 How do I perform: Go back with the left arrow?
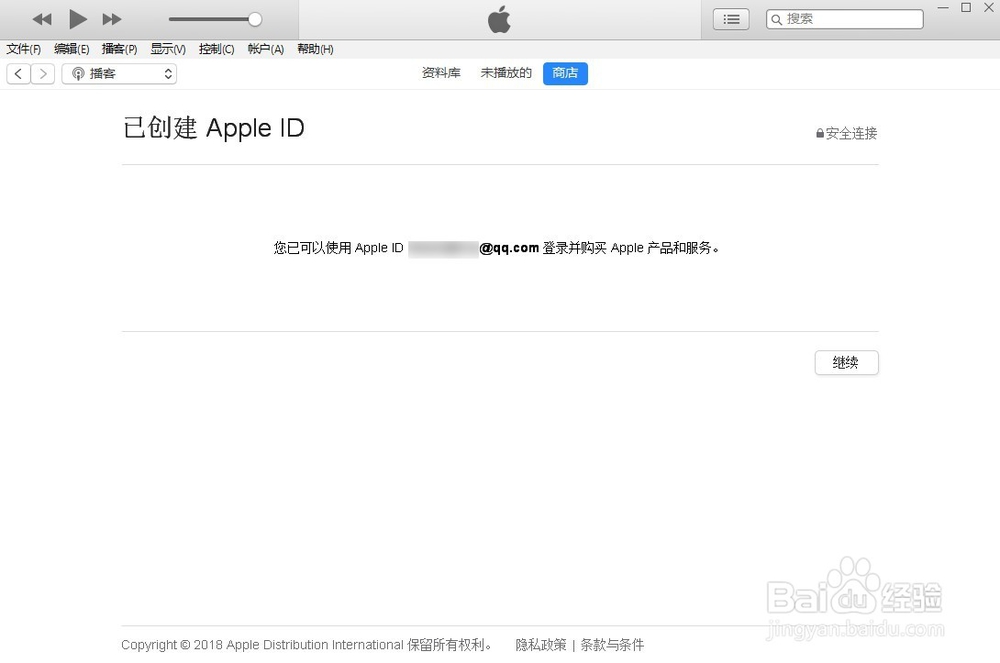pos(18,74)
